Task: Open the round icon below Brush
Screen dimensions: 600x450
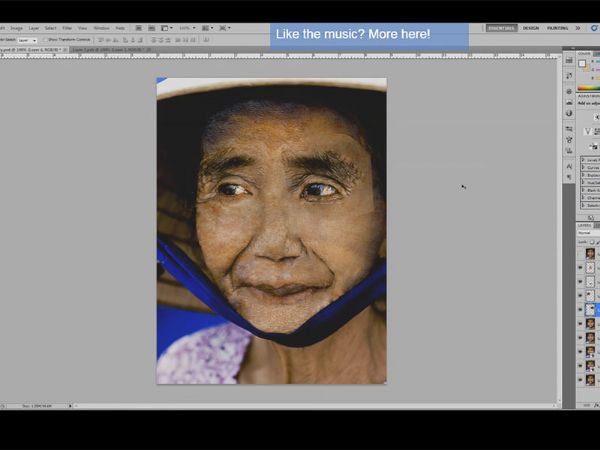Action: [569, 113]
